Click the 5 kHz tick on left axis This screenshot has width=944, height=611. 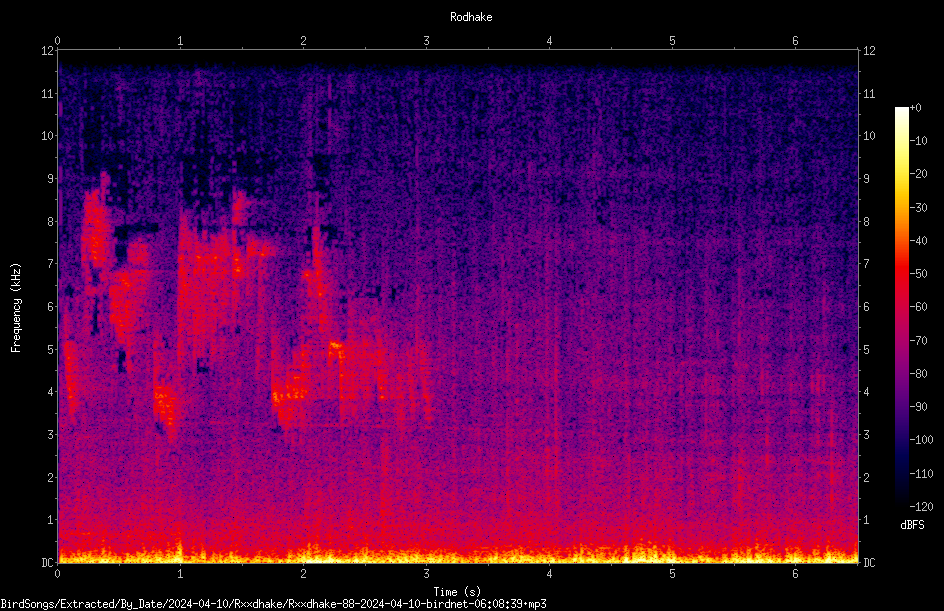coord(51,349)
